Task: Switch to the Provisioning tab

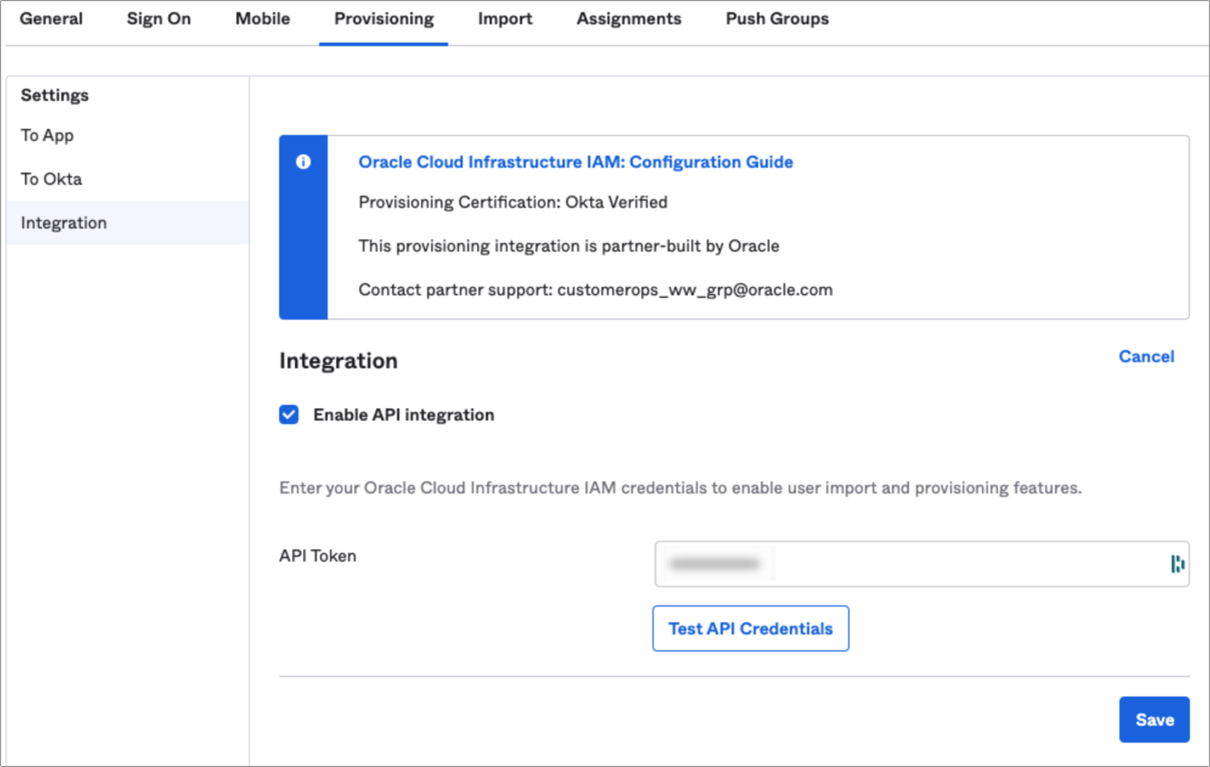Action: coord(383,18)
